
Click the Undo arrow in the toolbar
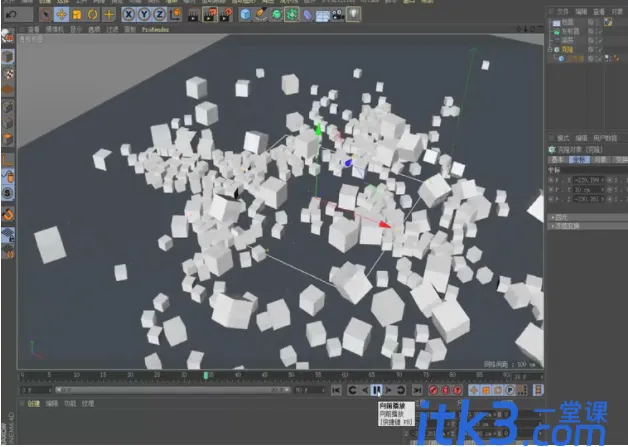11,15
